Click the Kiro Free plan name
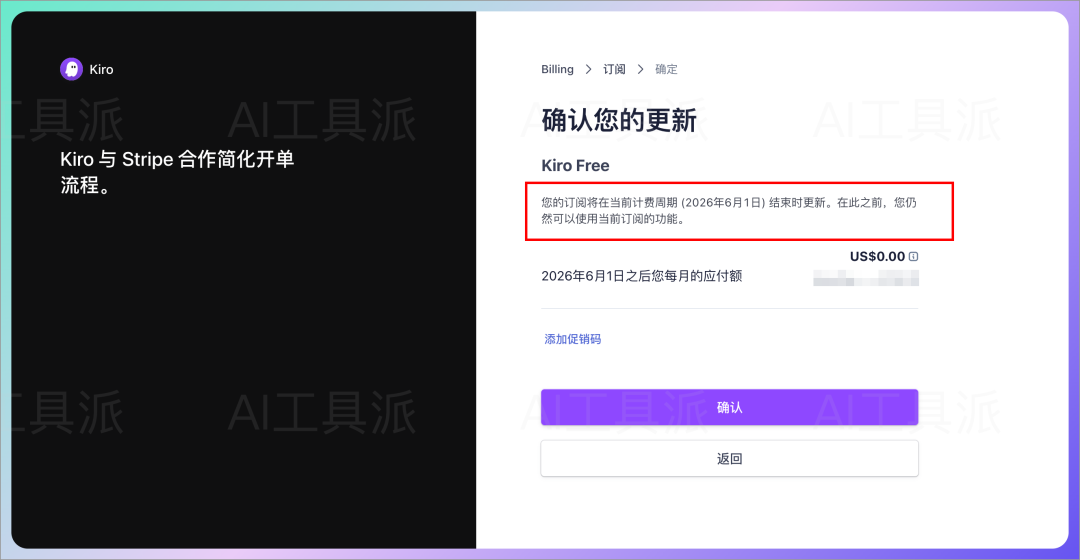1080x560 pixels. pos(575,165)
